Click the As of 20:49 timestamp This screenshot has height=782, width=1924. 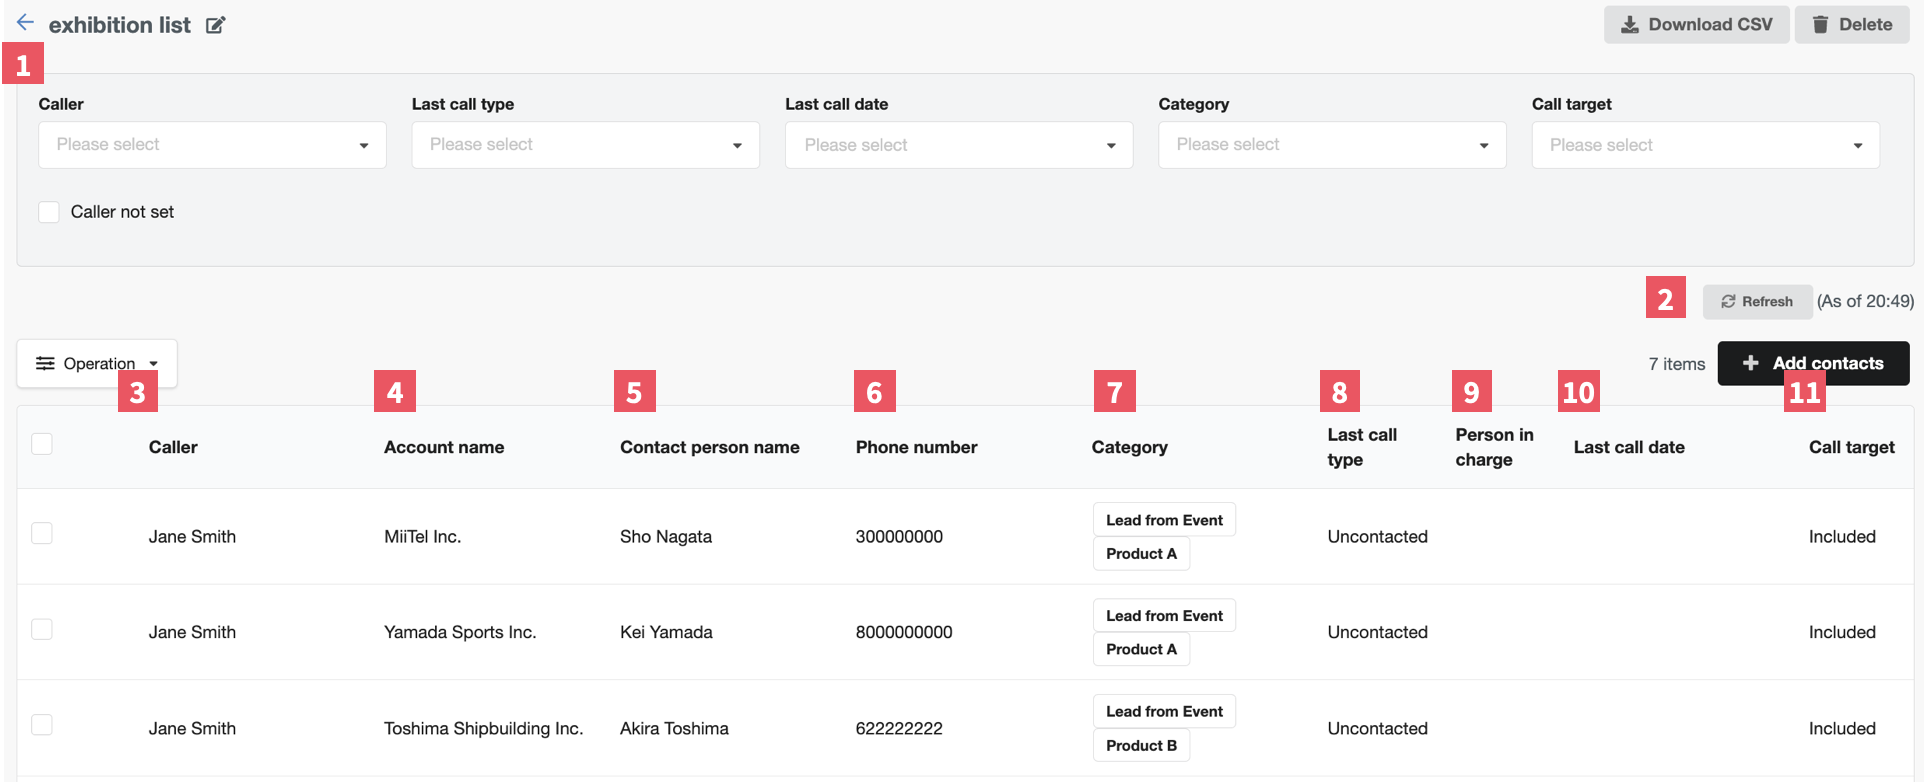coord(1865,301)
